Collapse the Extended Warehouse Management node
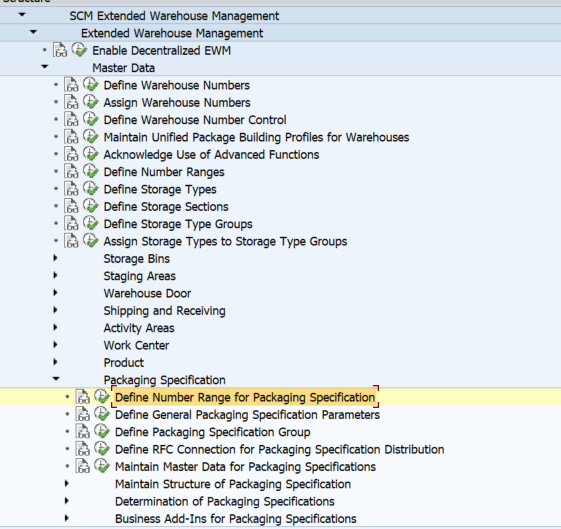Viewport: 561px width, 529px height. [x=33, y=32]
